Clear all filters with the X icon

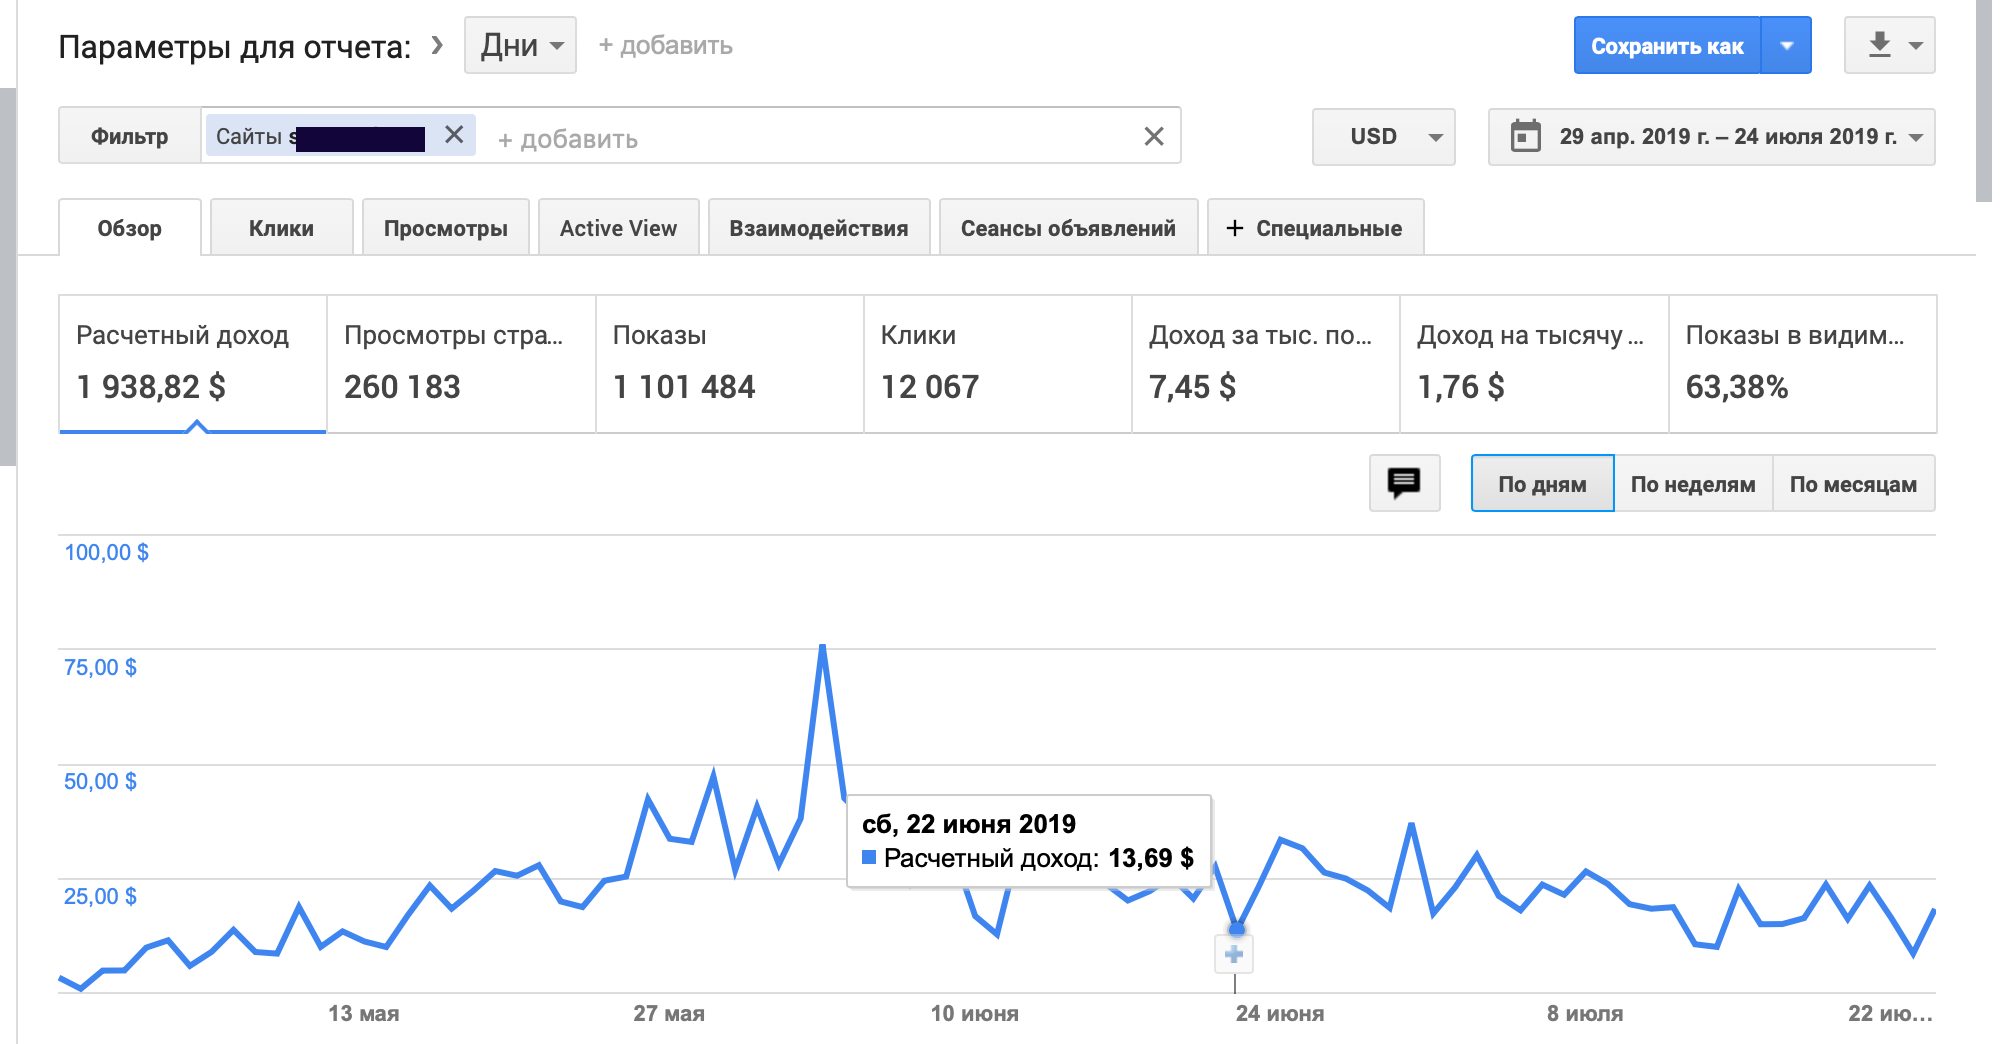pos(1154,137)
